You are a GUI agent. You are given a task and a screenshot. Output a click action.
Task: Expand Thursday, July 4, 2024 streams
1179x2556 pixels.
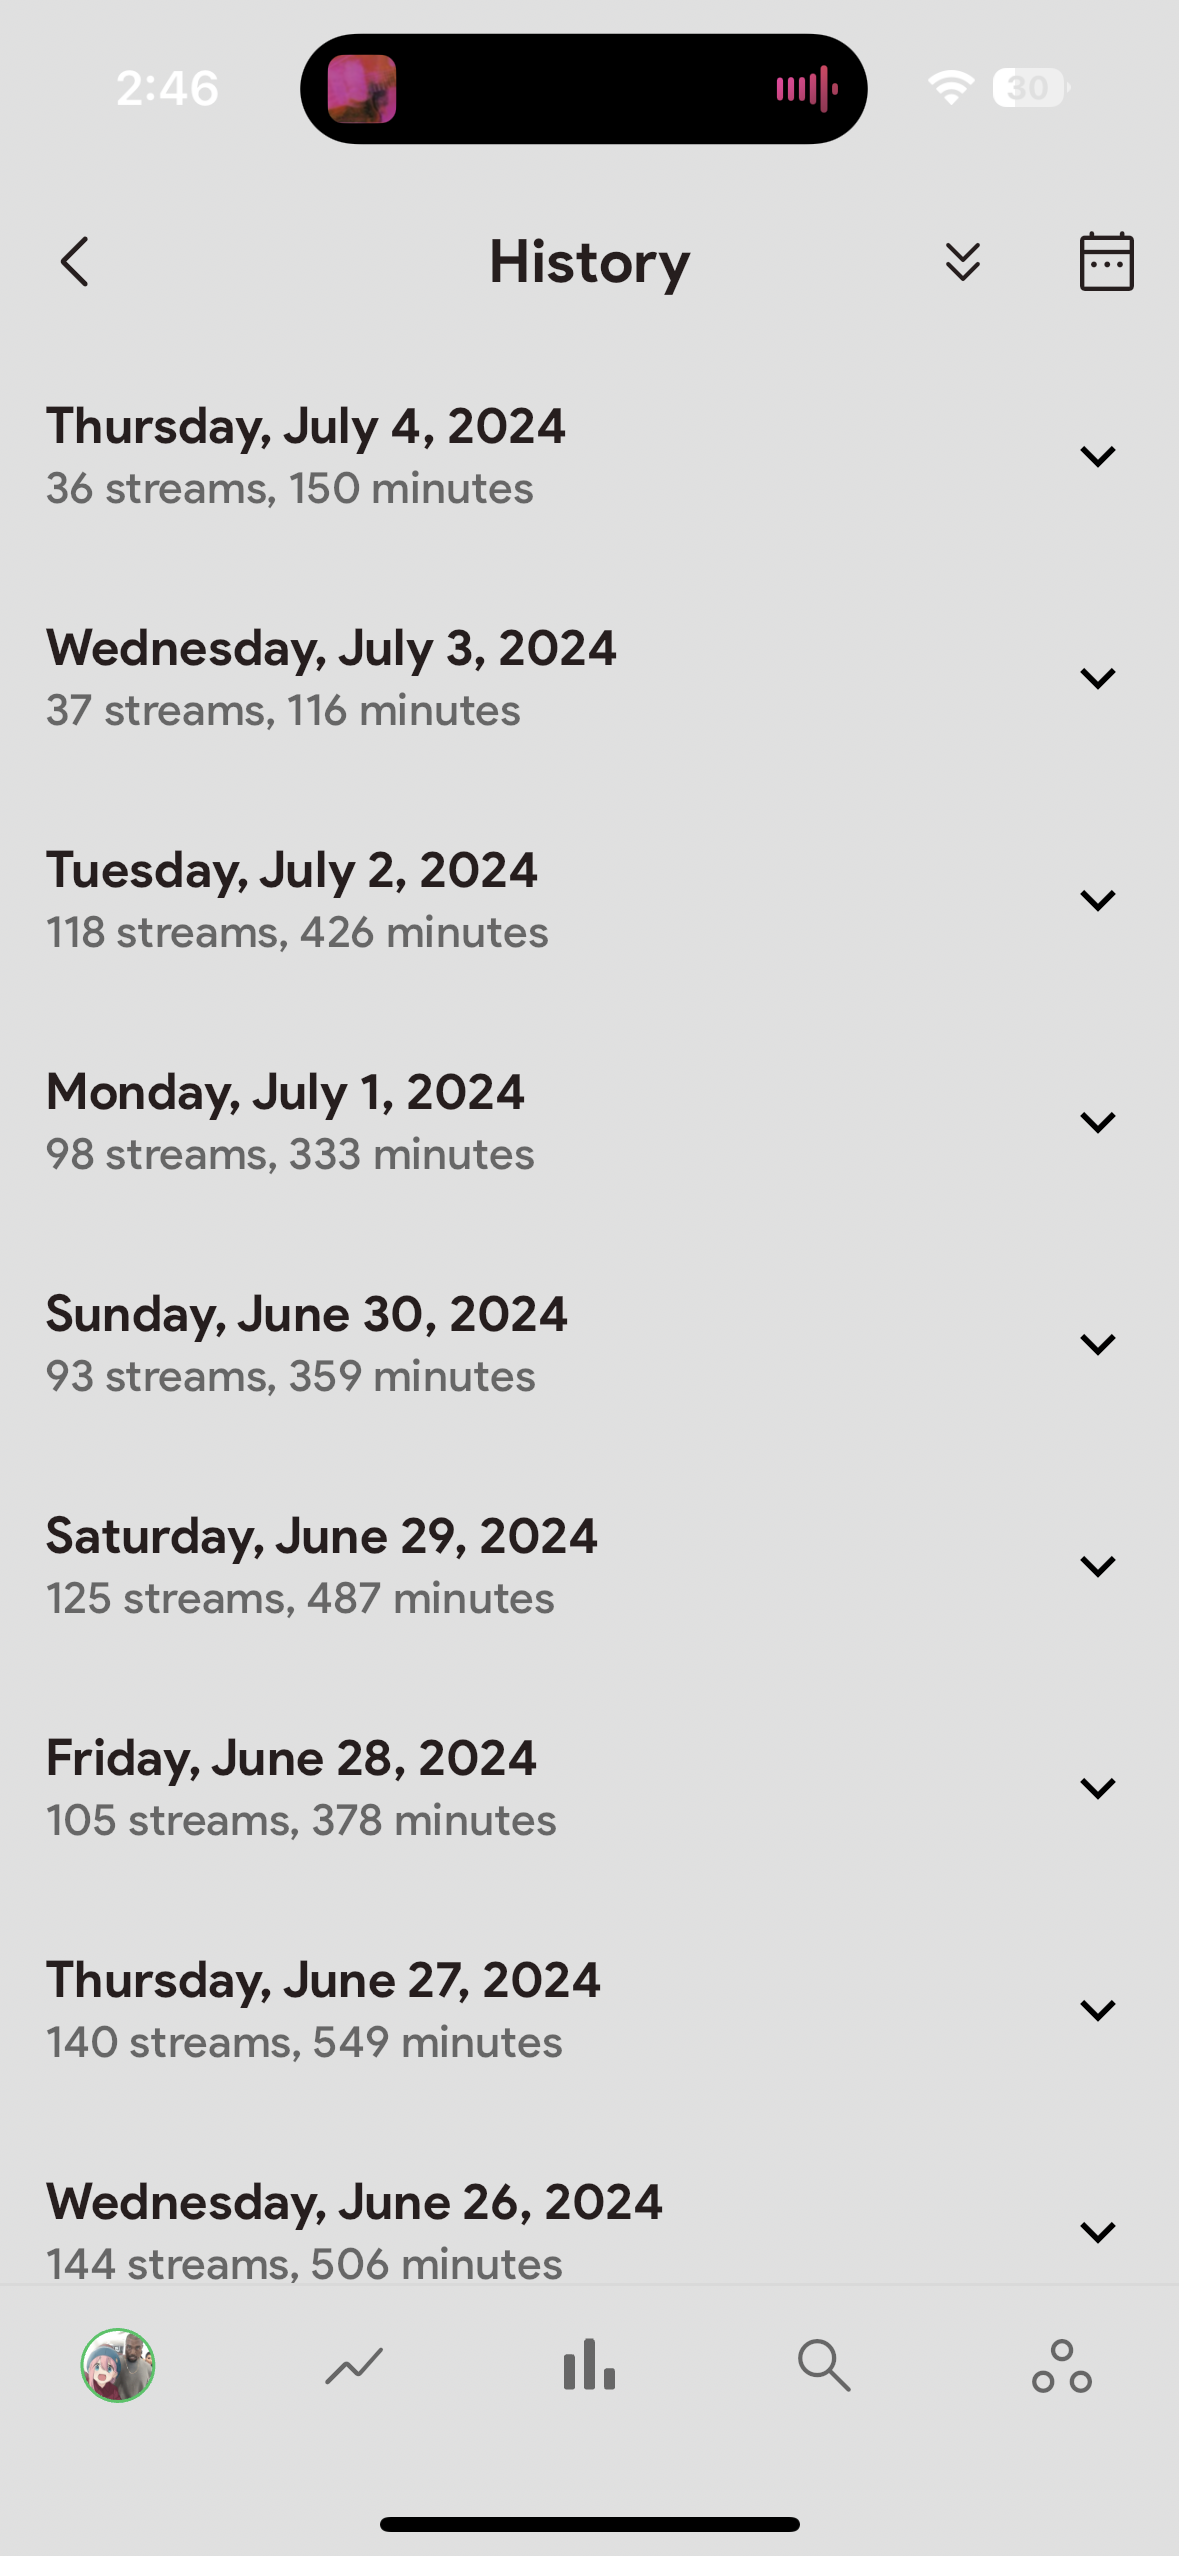coord(1097,456)
